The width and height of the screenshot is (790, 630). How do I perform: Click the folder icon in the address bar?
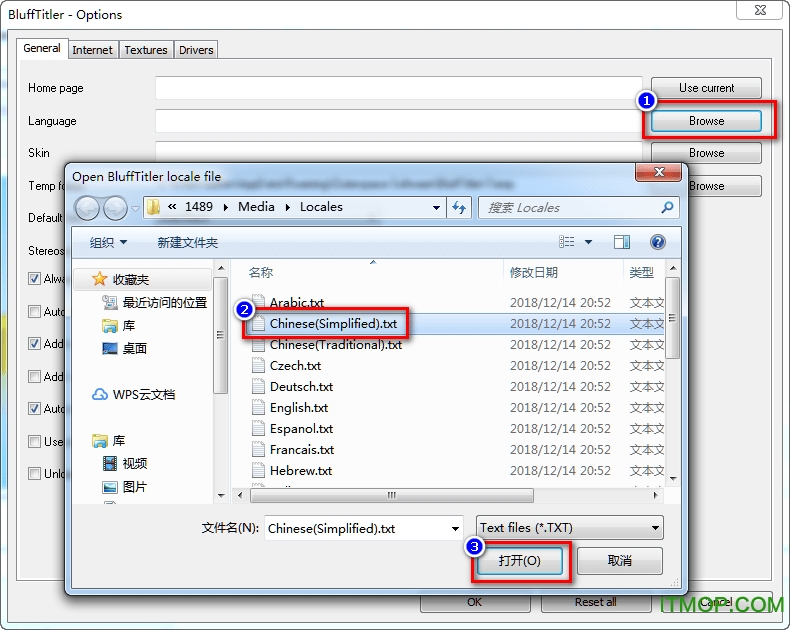(153, 207)
